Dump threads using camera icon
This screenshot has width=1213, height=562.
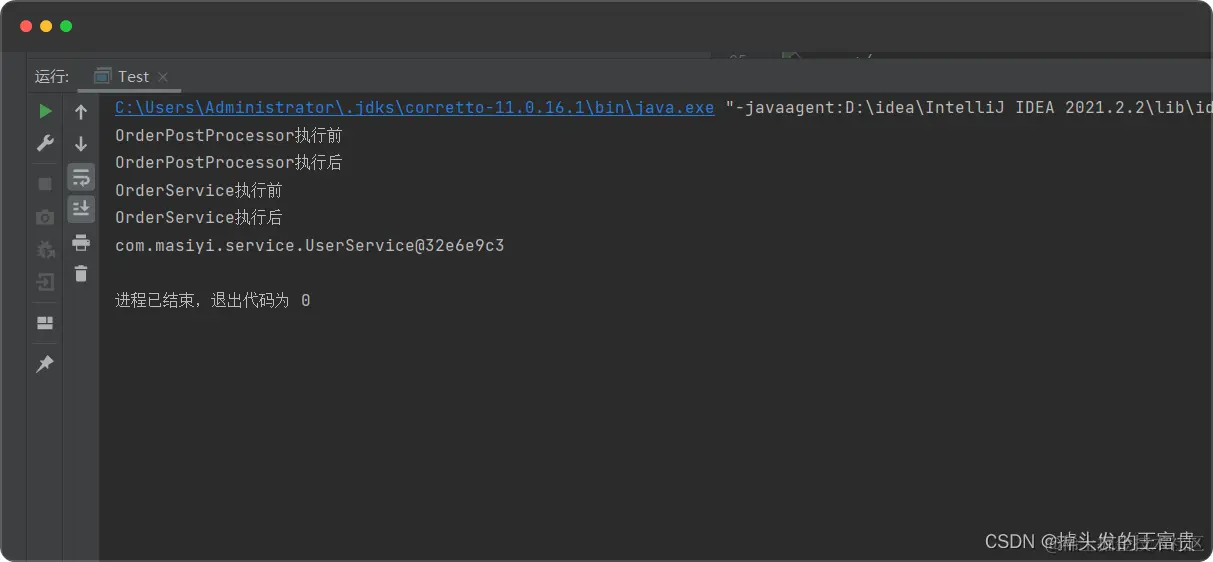pos(45,217)
